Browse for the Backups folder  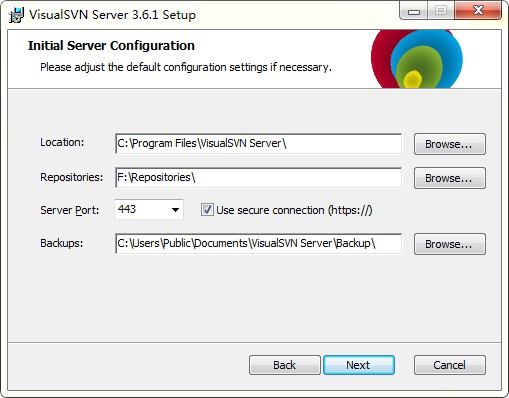point(450,244)
